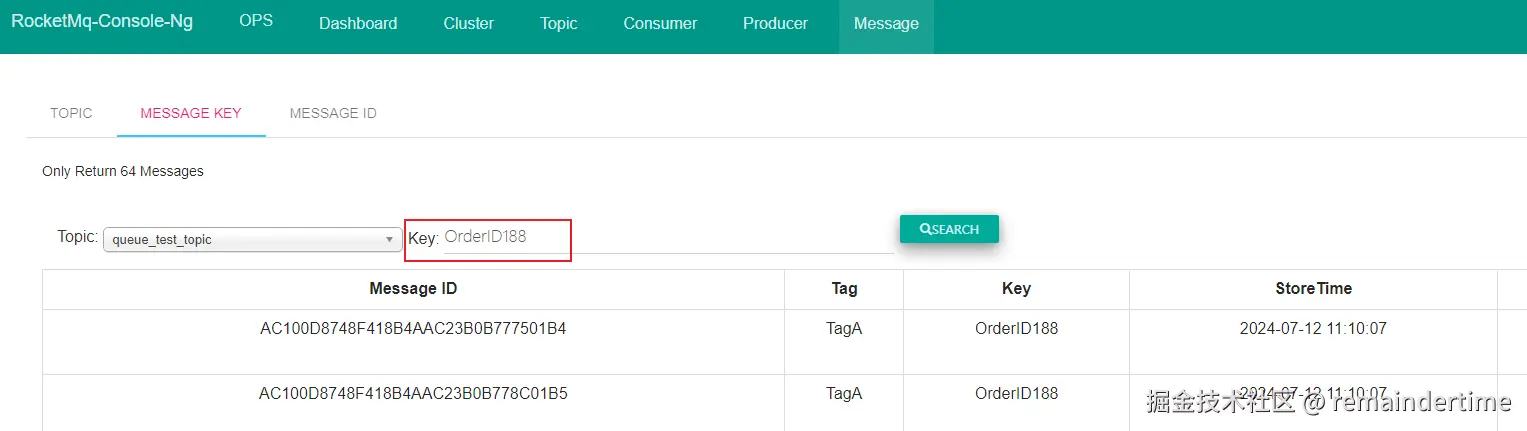Select message ID ending in 8C01B5
This screenshot has height=431, width=1527.
413,394
